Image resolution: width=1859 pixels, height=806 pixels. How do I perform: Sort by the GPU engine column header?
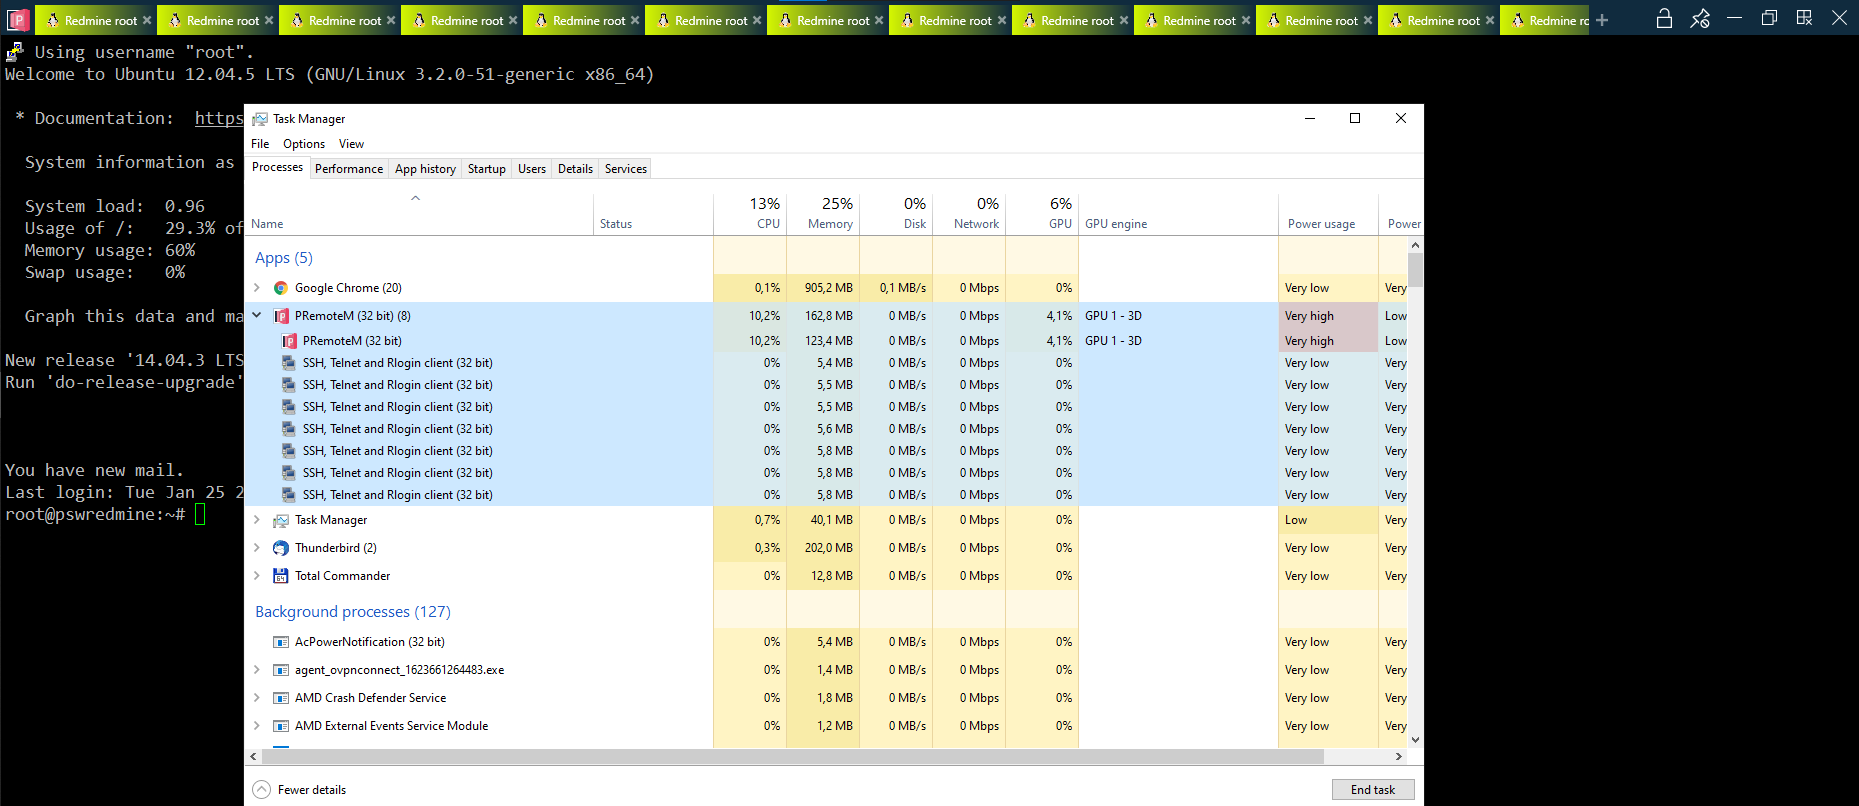1178,213
